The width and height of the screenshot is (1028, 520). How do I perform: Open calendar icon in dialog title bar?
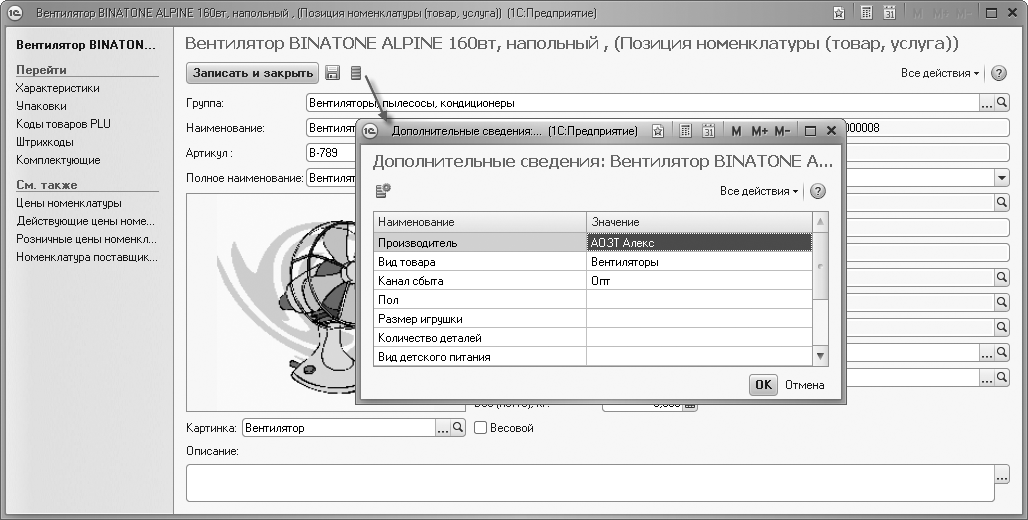[708, 131]
